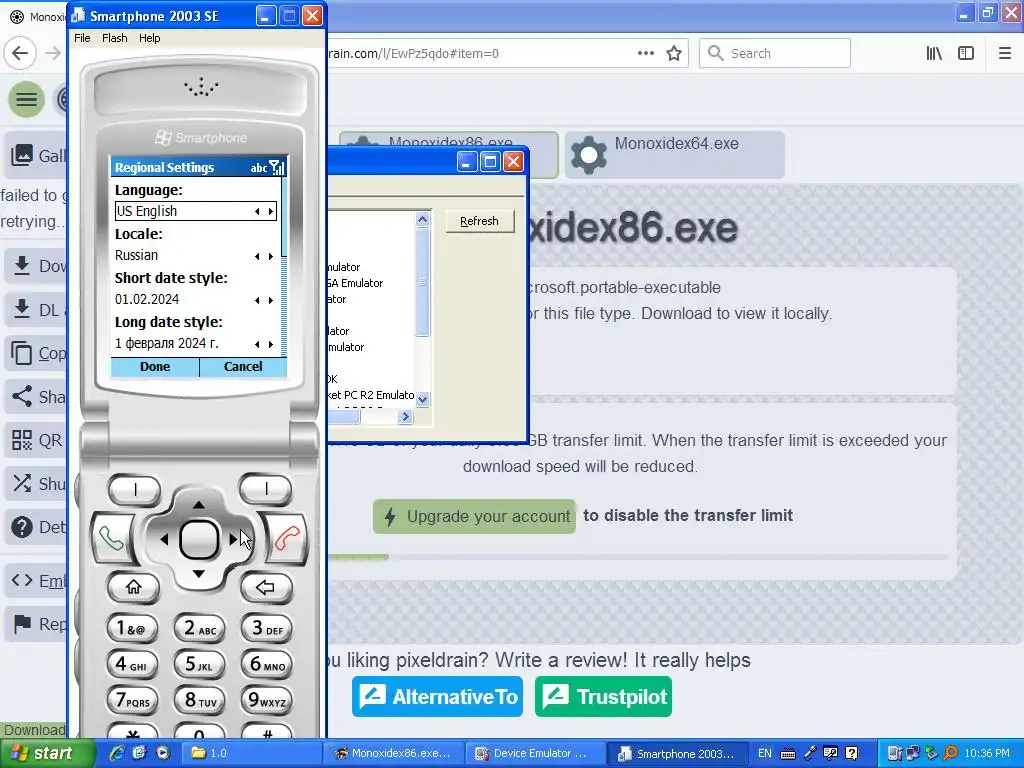
Task: Click horizontal scroll-right arrow in Emulator Manager
Action: click(406, 417)
